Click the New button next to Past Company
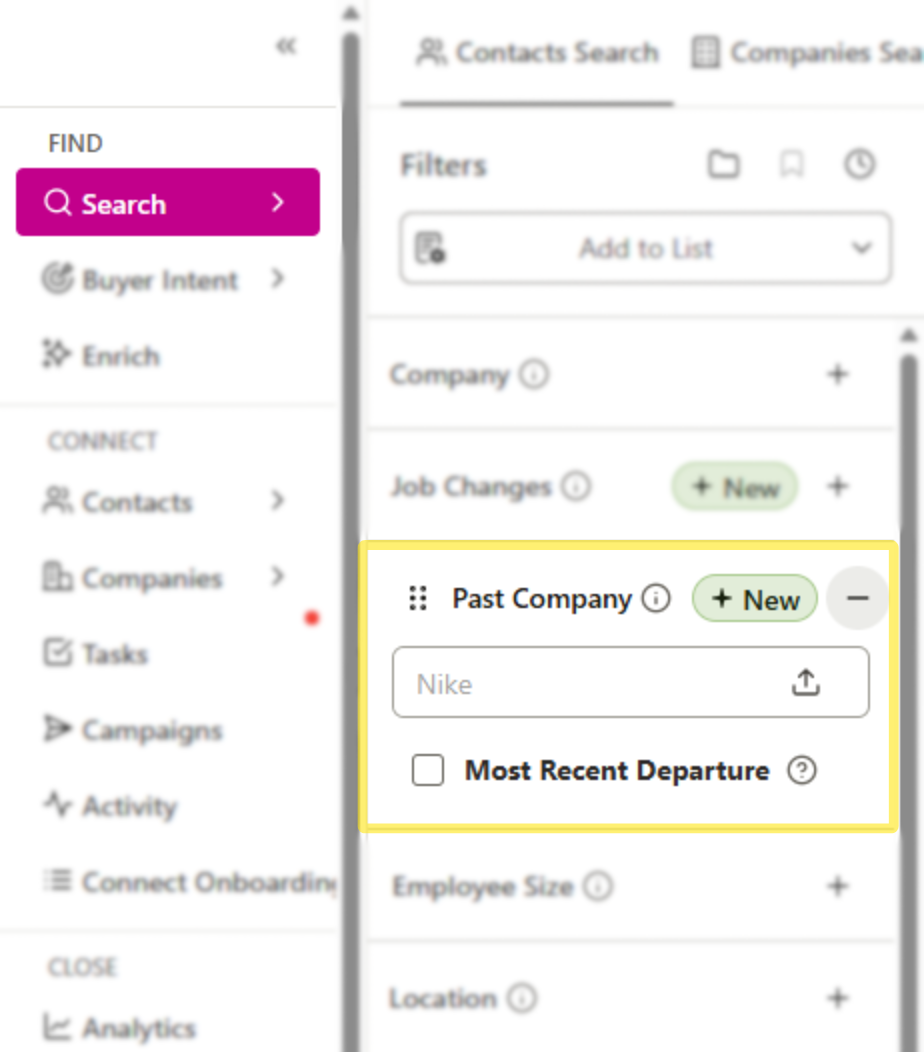924x1052 pixels. tap(754, 598)
